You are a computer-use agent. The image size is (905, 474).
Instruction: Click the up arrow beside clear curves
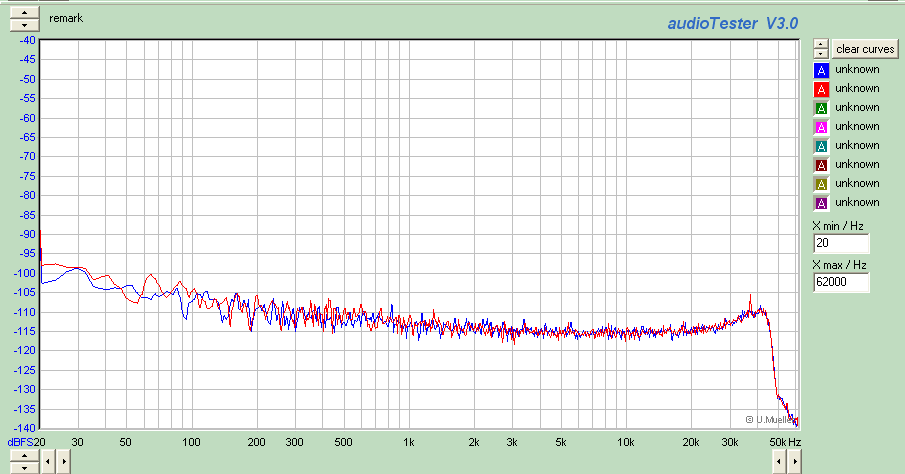pos(821,44)
